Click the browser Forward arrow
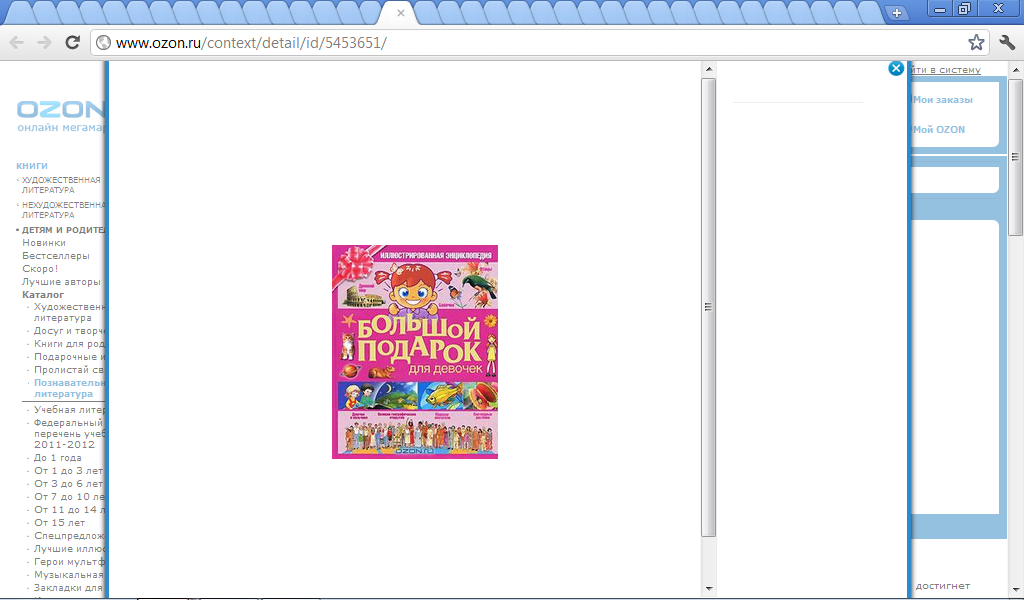This screenshot has height=600, width=1024. click(x=44, y=43)
